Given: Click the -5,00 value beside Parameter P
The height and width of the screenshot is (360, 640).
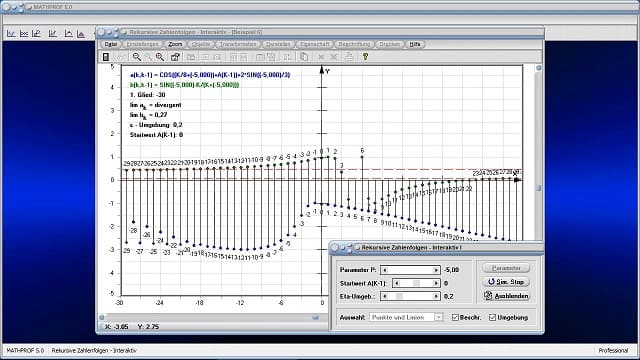Looking at the screenshot, I should click(x=451, y=270).
